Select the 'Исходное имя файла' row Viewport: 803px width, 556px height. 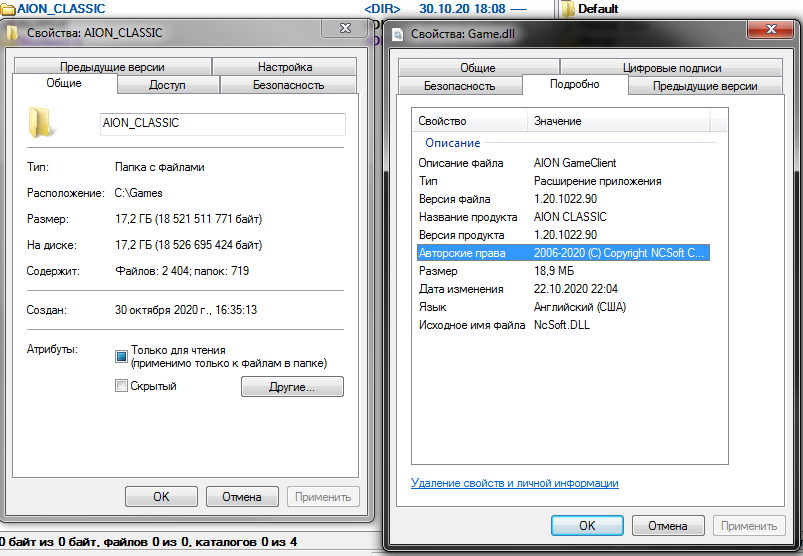pos(563,325)
